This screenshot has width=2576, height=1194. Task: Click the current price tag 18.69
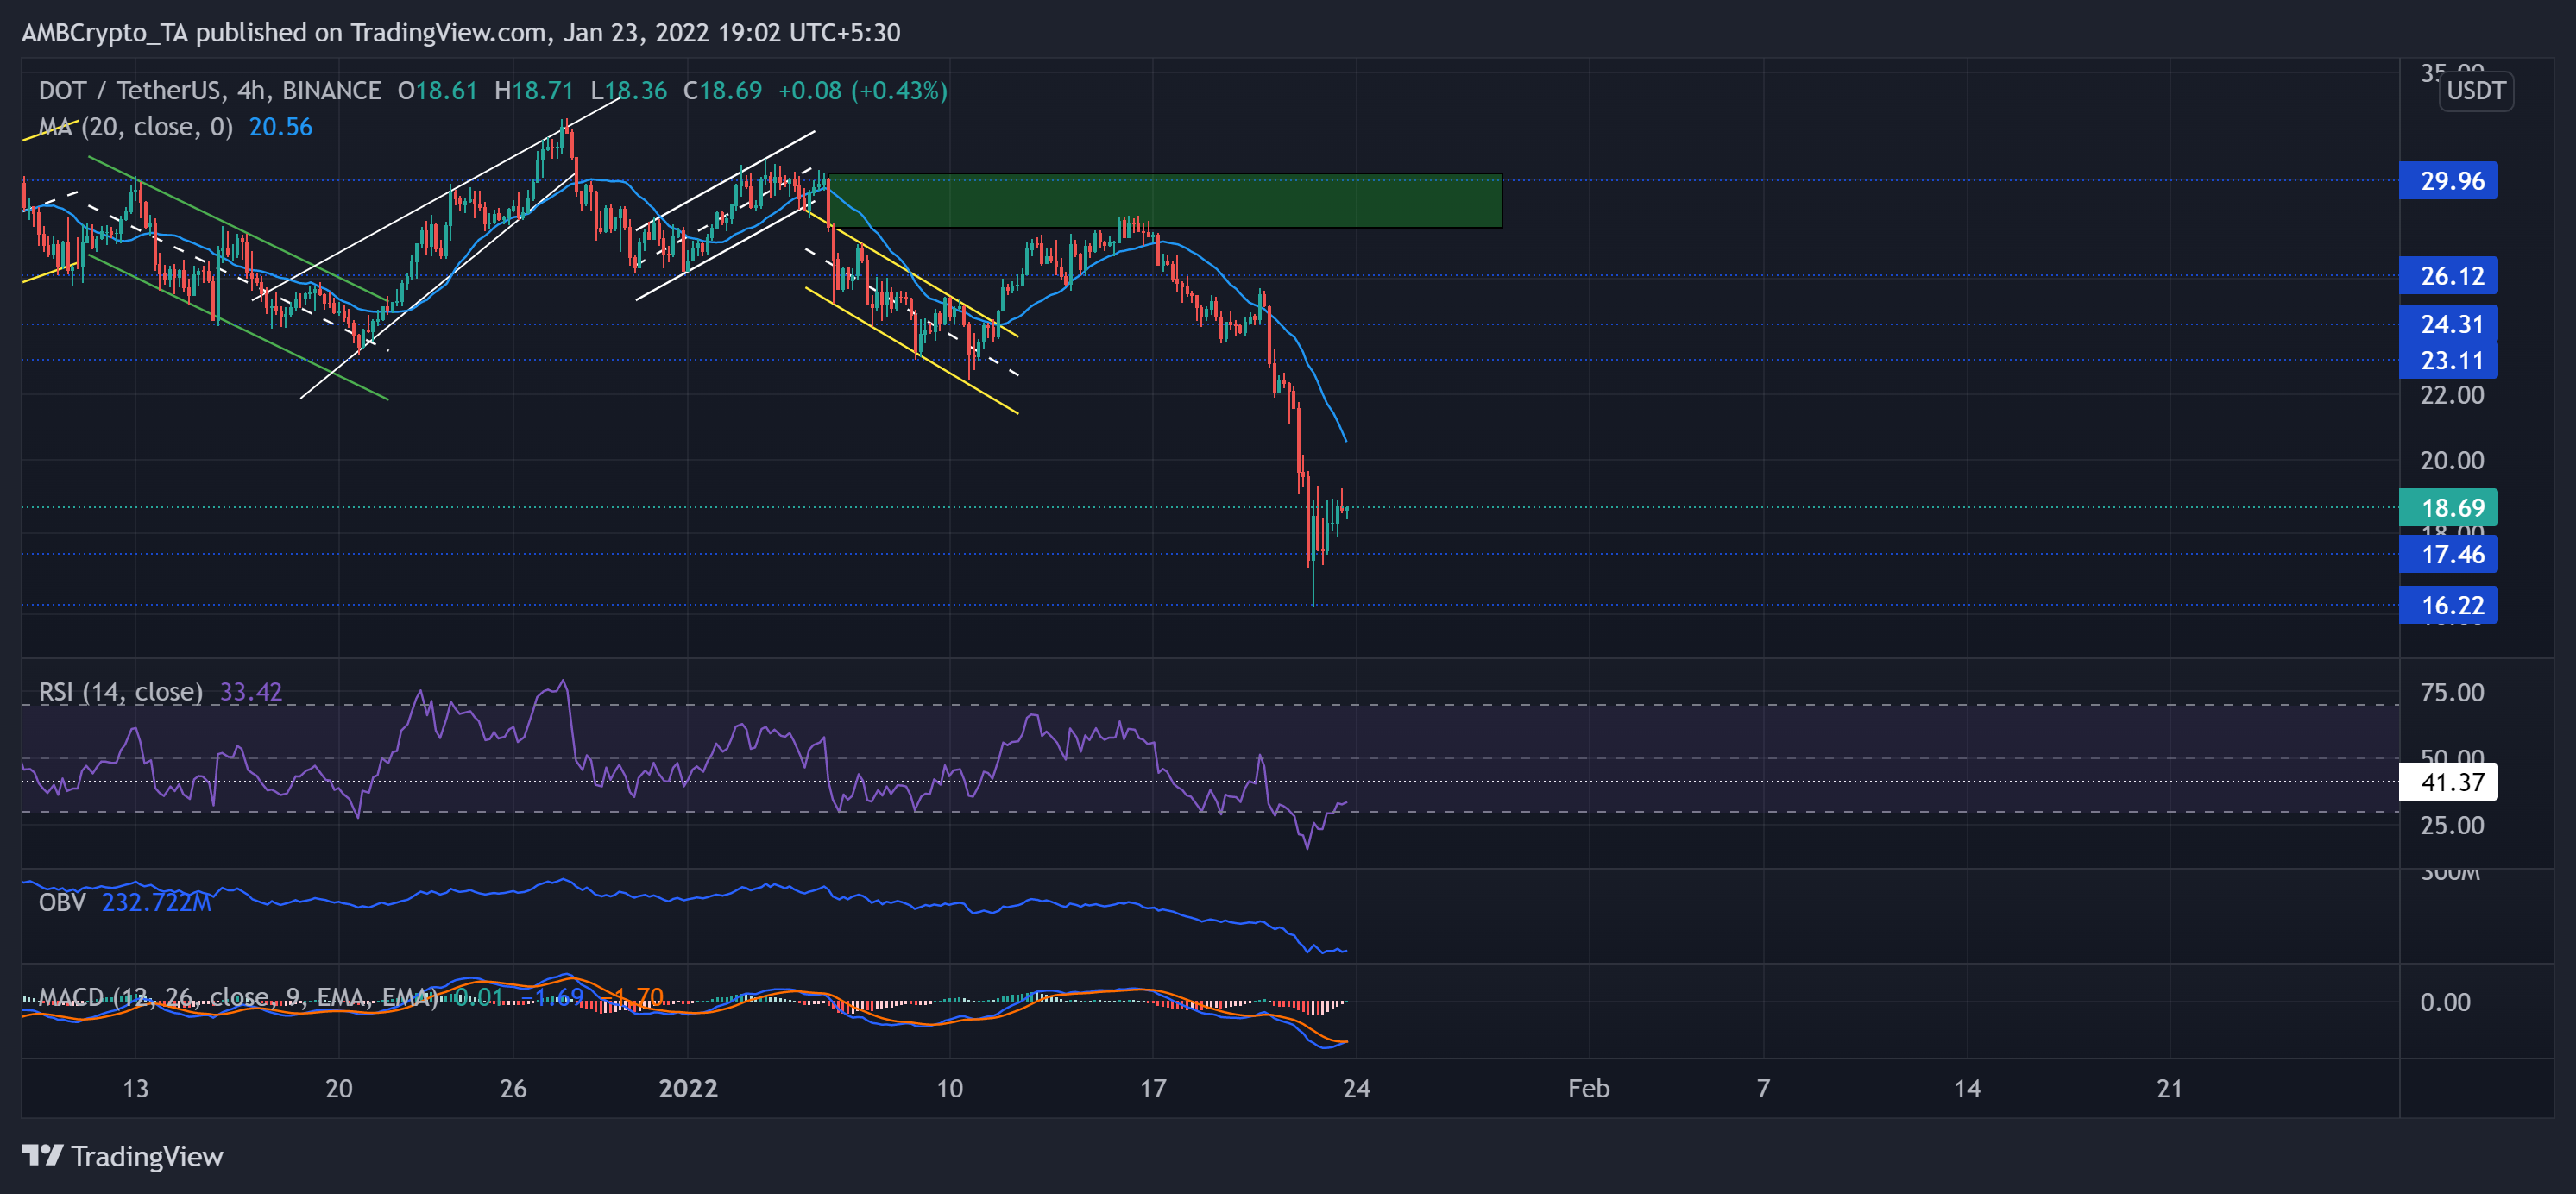(x=2449, y=508)
